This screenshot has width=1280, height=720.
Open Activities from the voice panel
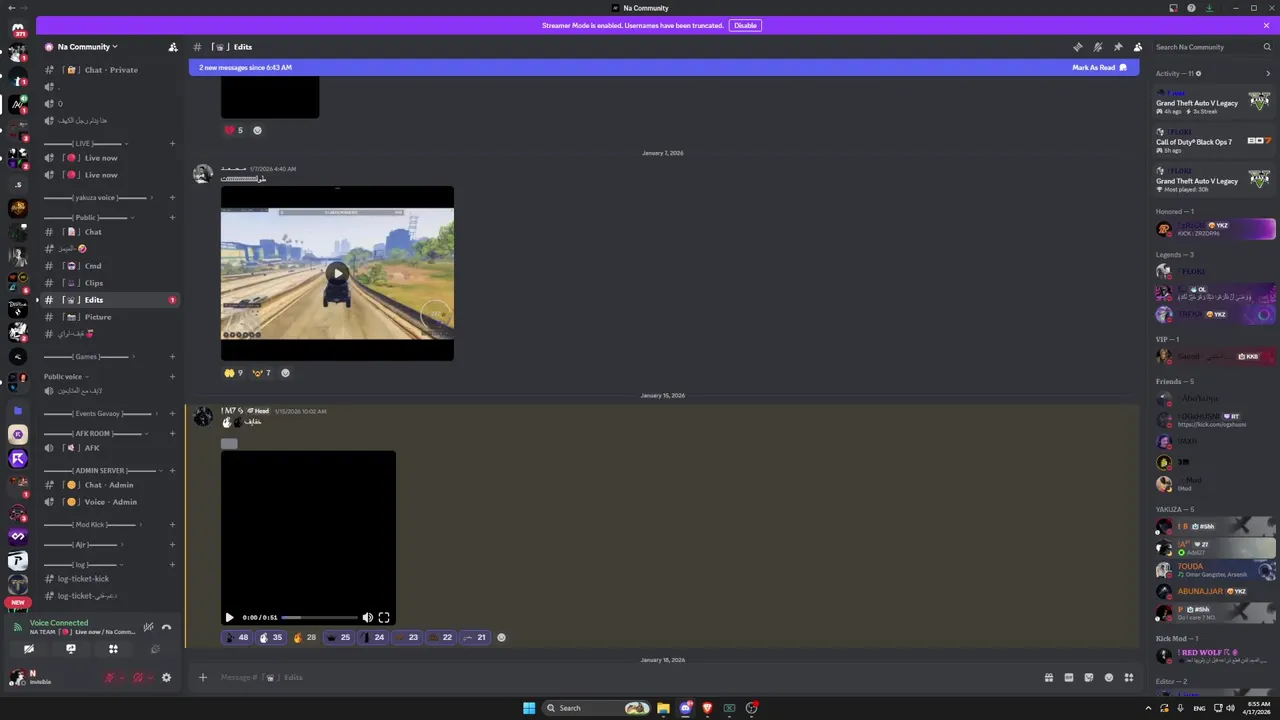click(113, 649)
